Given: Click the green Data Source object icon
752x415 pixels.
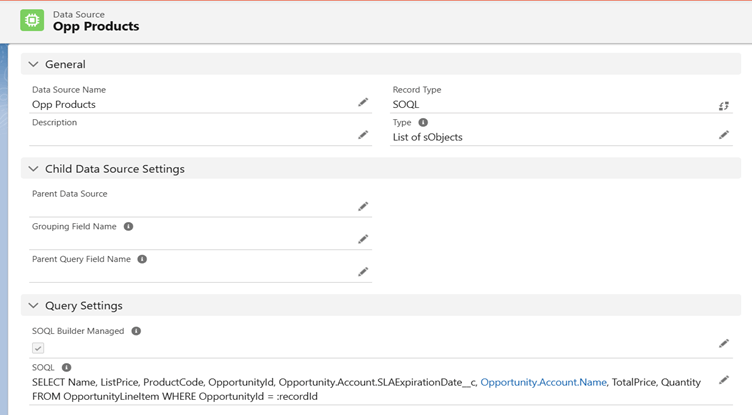Looking at the screenshot, I should pyautogui.click(x=32, y=20).
